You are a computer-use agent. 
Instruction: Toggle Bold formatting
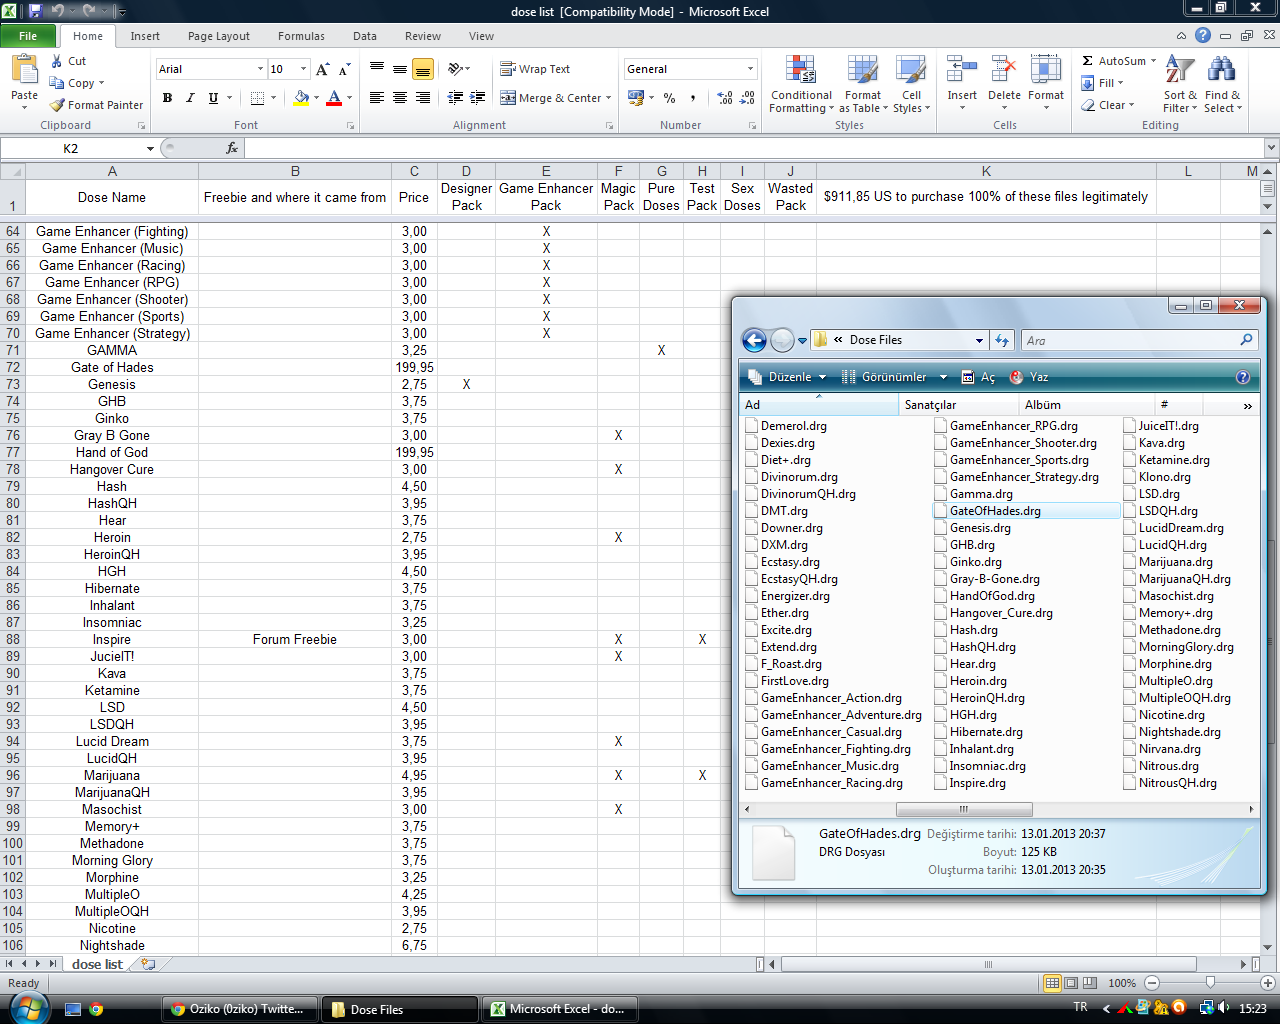point(167,98)
